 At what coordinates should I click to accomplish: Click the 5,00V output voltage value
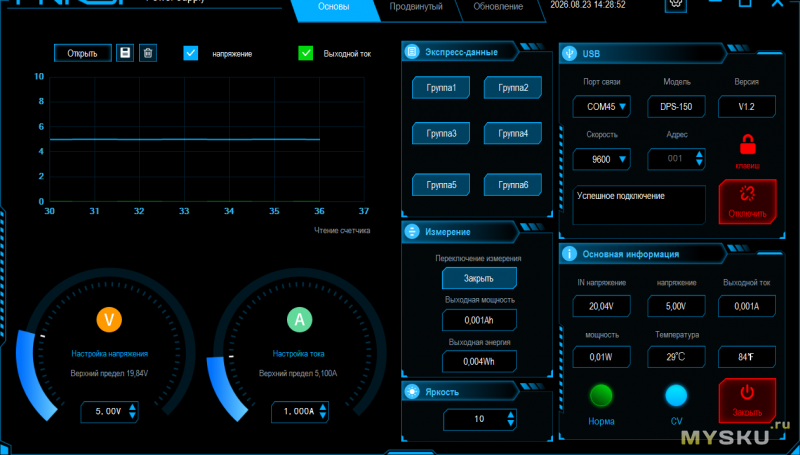pyautogui.click(x=677, y=306)
